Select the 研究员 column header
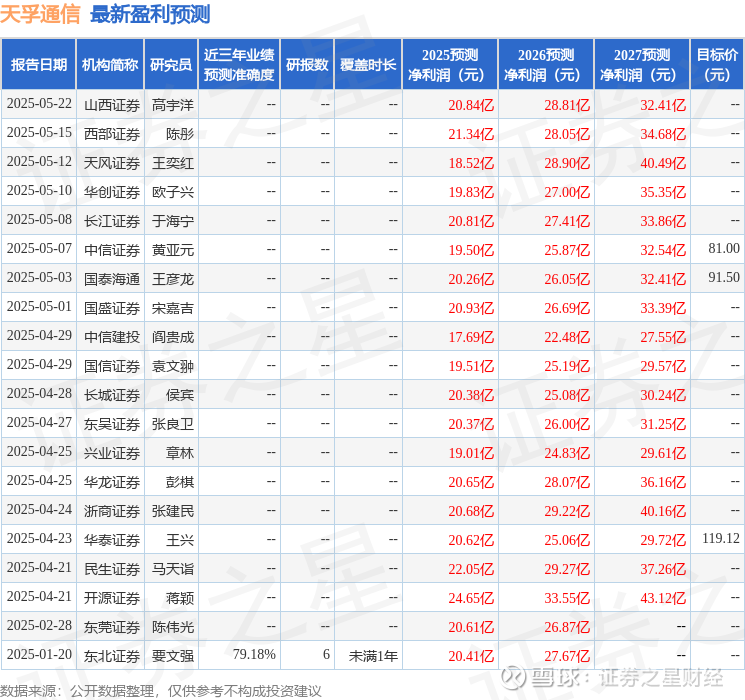The height and width of the screenshot is (700, 745). point(171,65)
